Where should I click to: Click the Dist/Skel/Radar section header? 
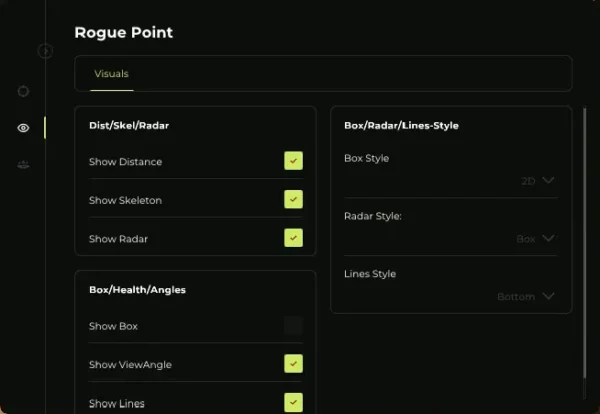(x=129, y=126)
